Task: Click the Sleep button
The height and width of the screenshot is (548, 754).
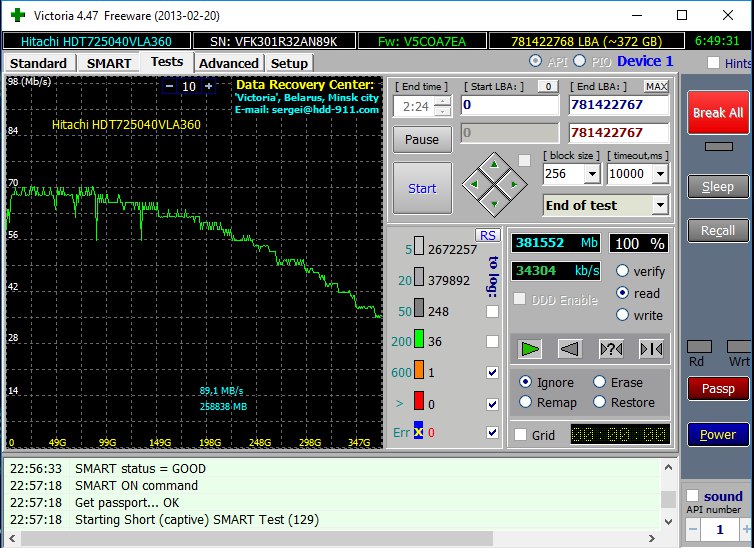Action: (x=718, y=187)
